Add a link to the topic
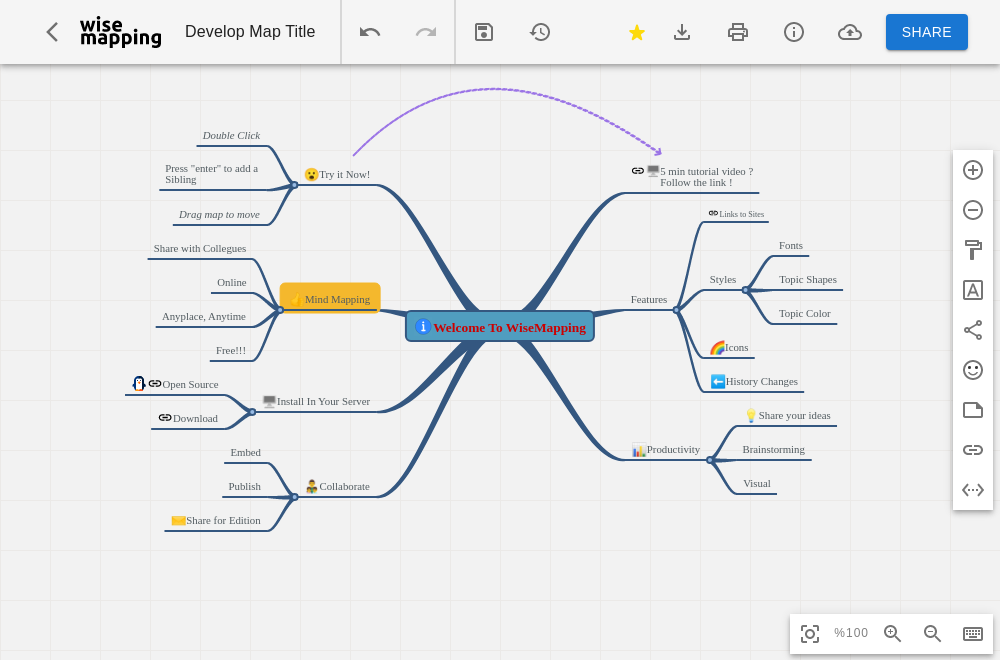 click(x=973, y=450)
